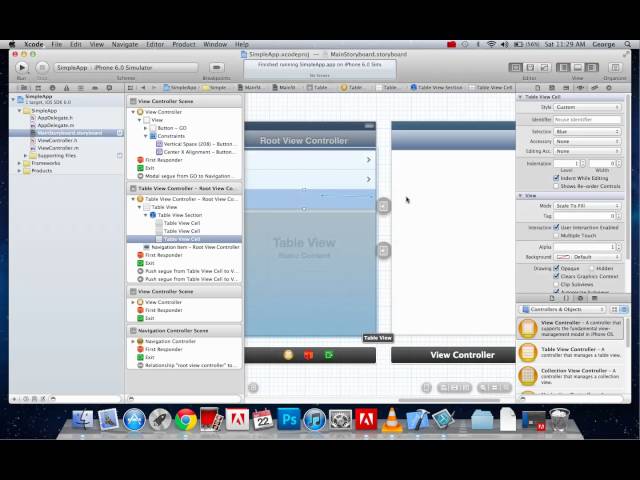
Task: Select the Standard editor button
Action: pyautogui.click(x=516, y=67)
